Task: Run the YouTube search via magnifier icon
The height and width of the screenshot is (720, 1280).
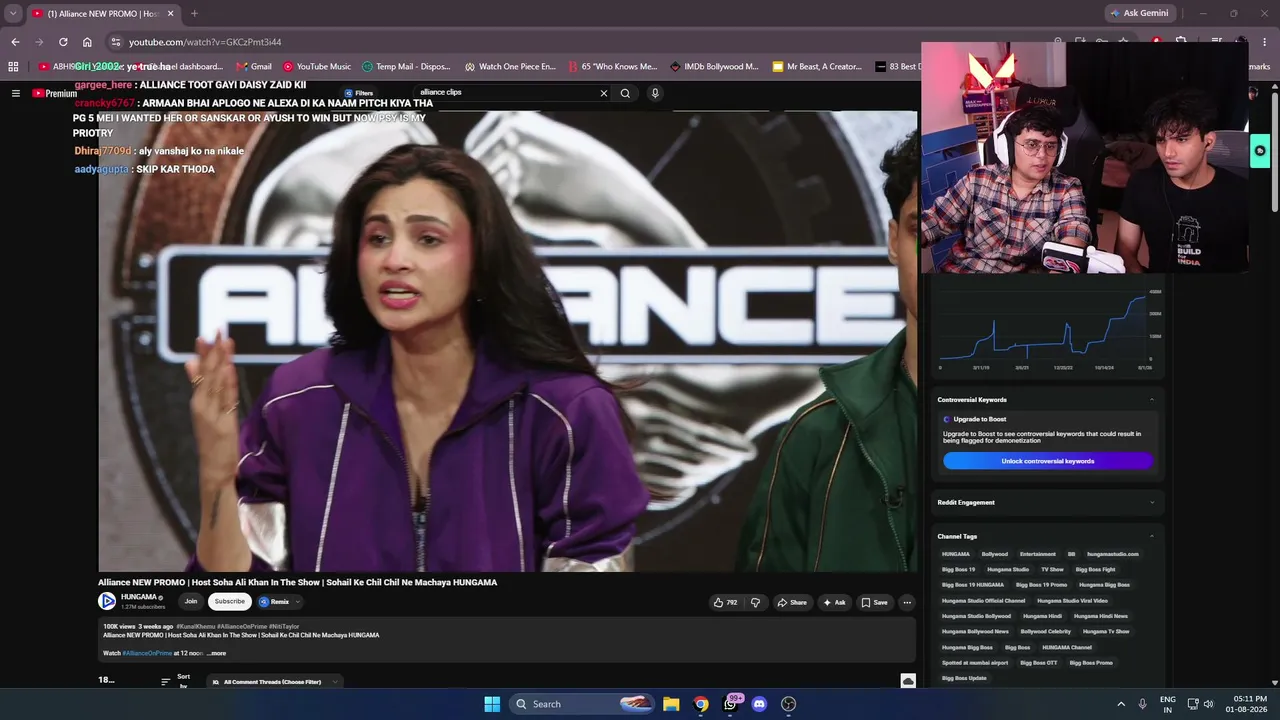Action: [x=625, y=93]
